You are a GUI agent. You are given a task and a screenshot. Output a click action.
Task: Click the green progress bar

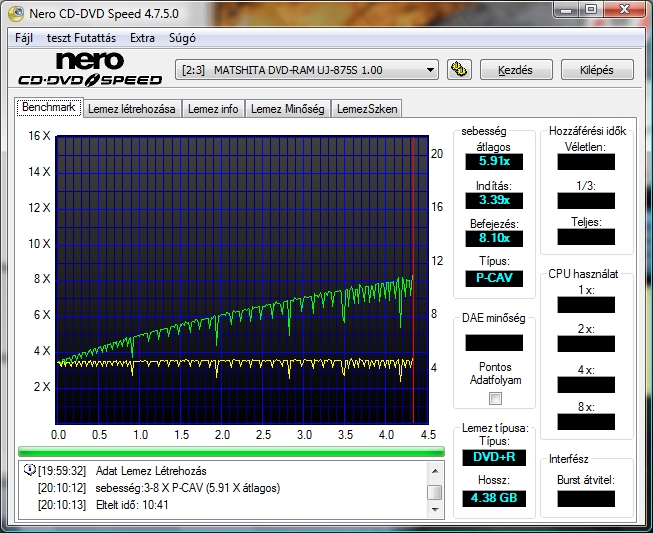[231, 451]
